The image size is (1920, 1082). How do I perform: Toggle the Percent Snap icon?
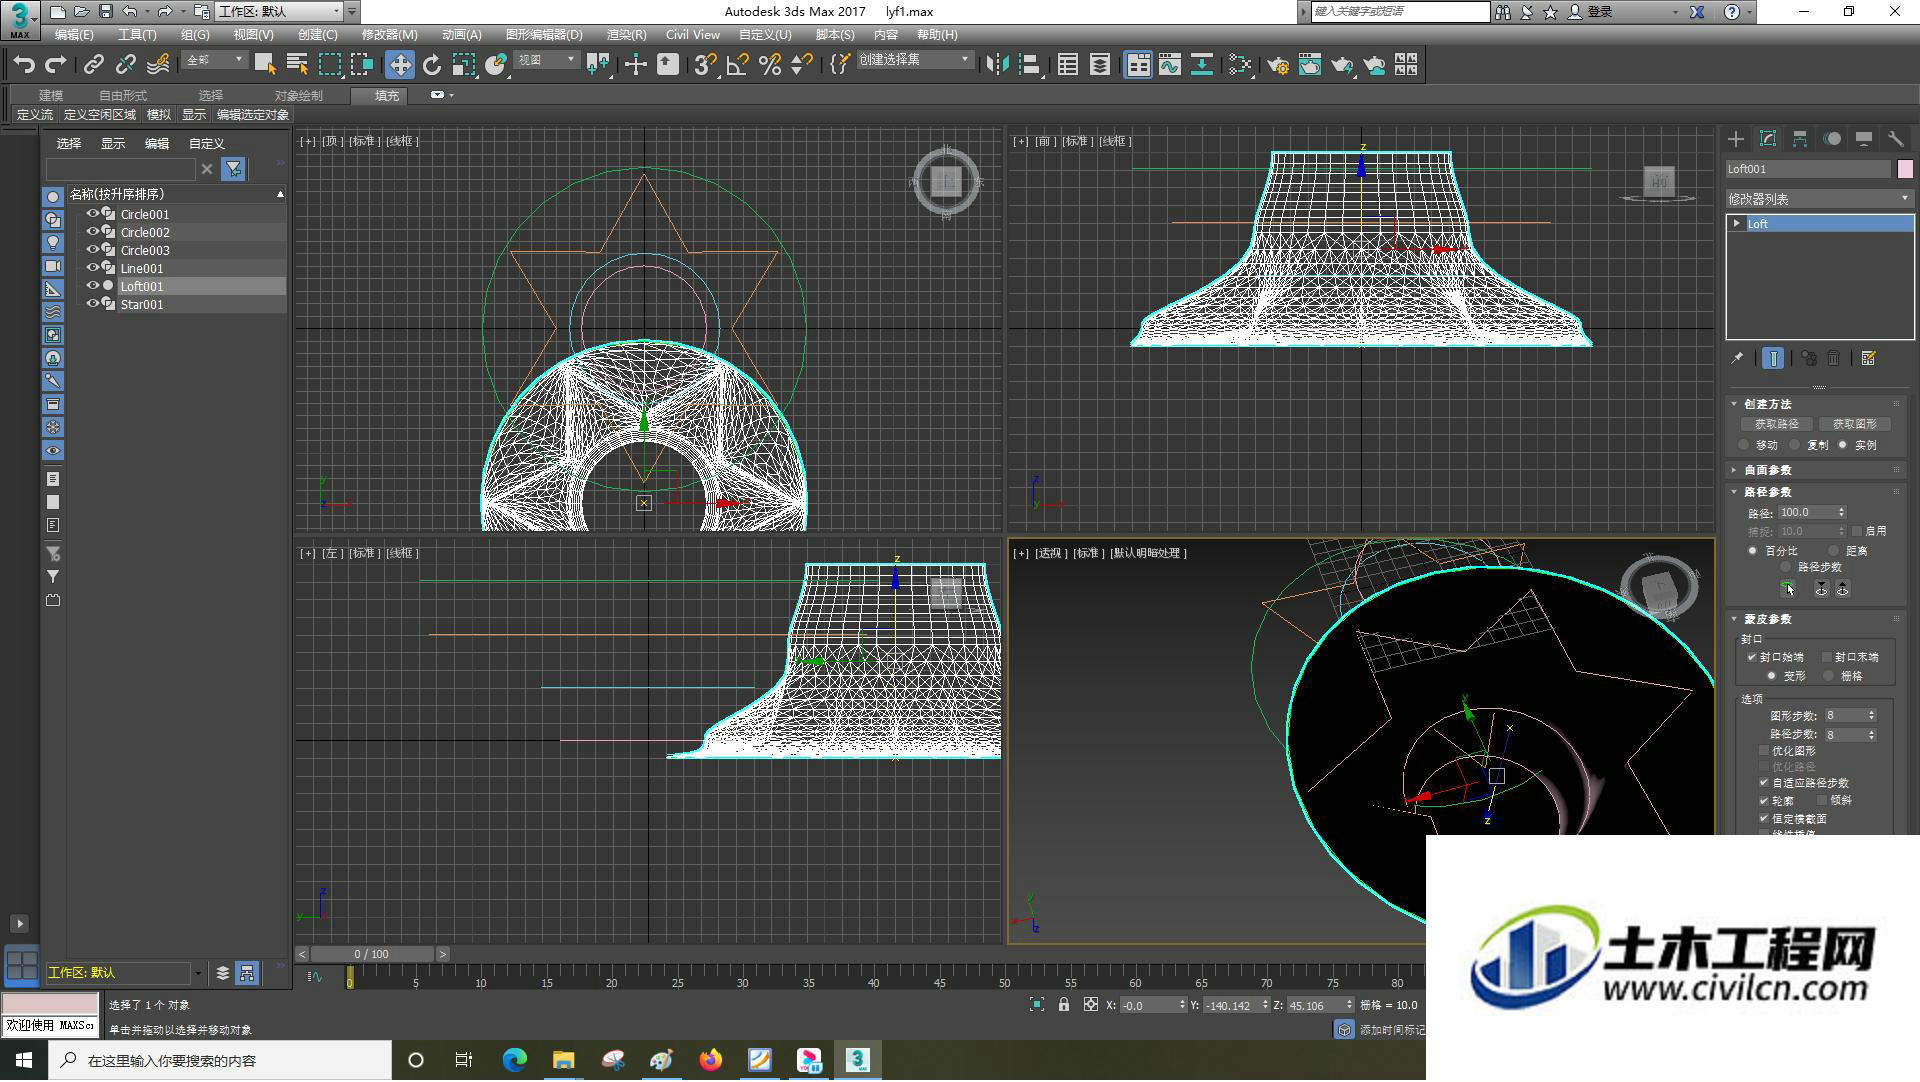click(769, 65)
